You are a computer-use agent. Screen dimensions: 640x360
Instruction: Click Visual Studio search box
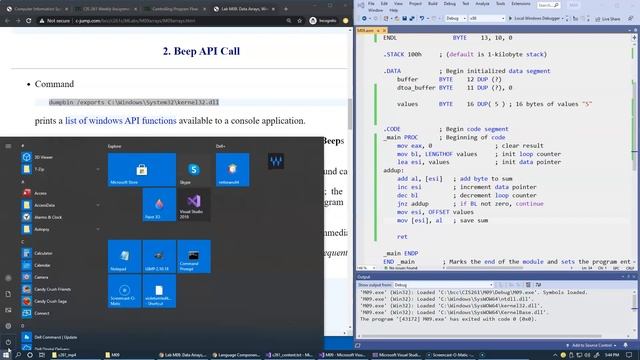(x=548, y=5)
